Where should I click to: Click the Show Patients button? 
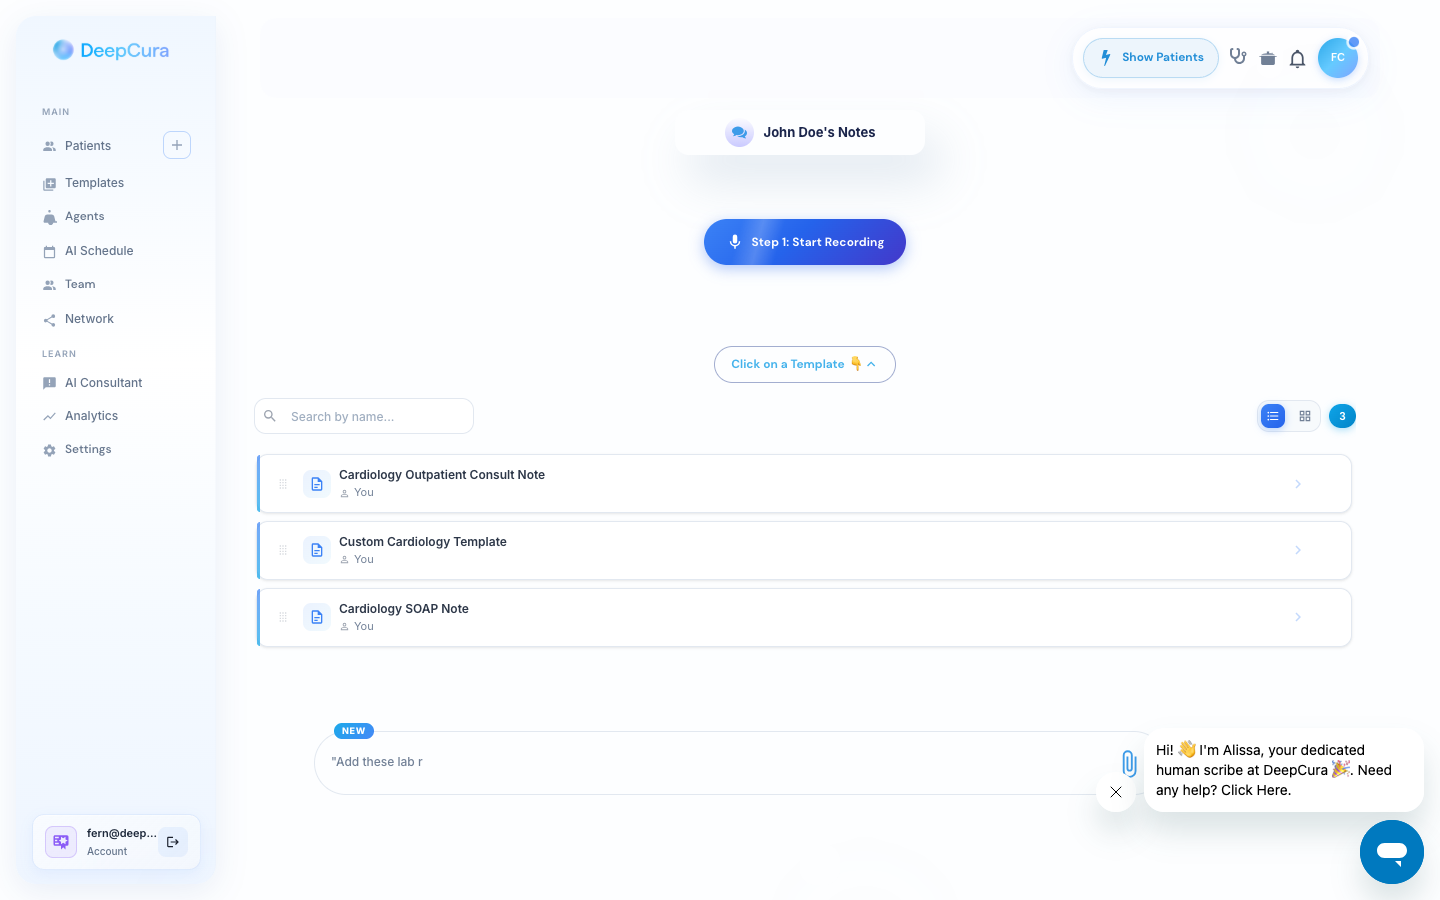(1151, 58)
